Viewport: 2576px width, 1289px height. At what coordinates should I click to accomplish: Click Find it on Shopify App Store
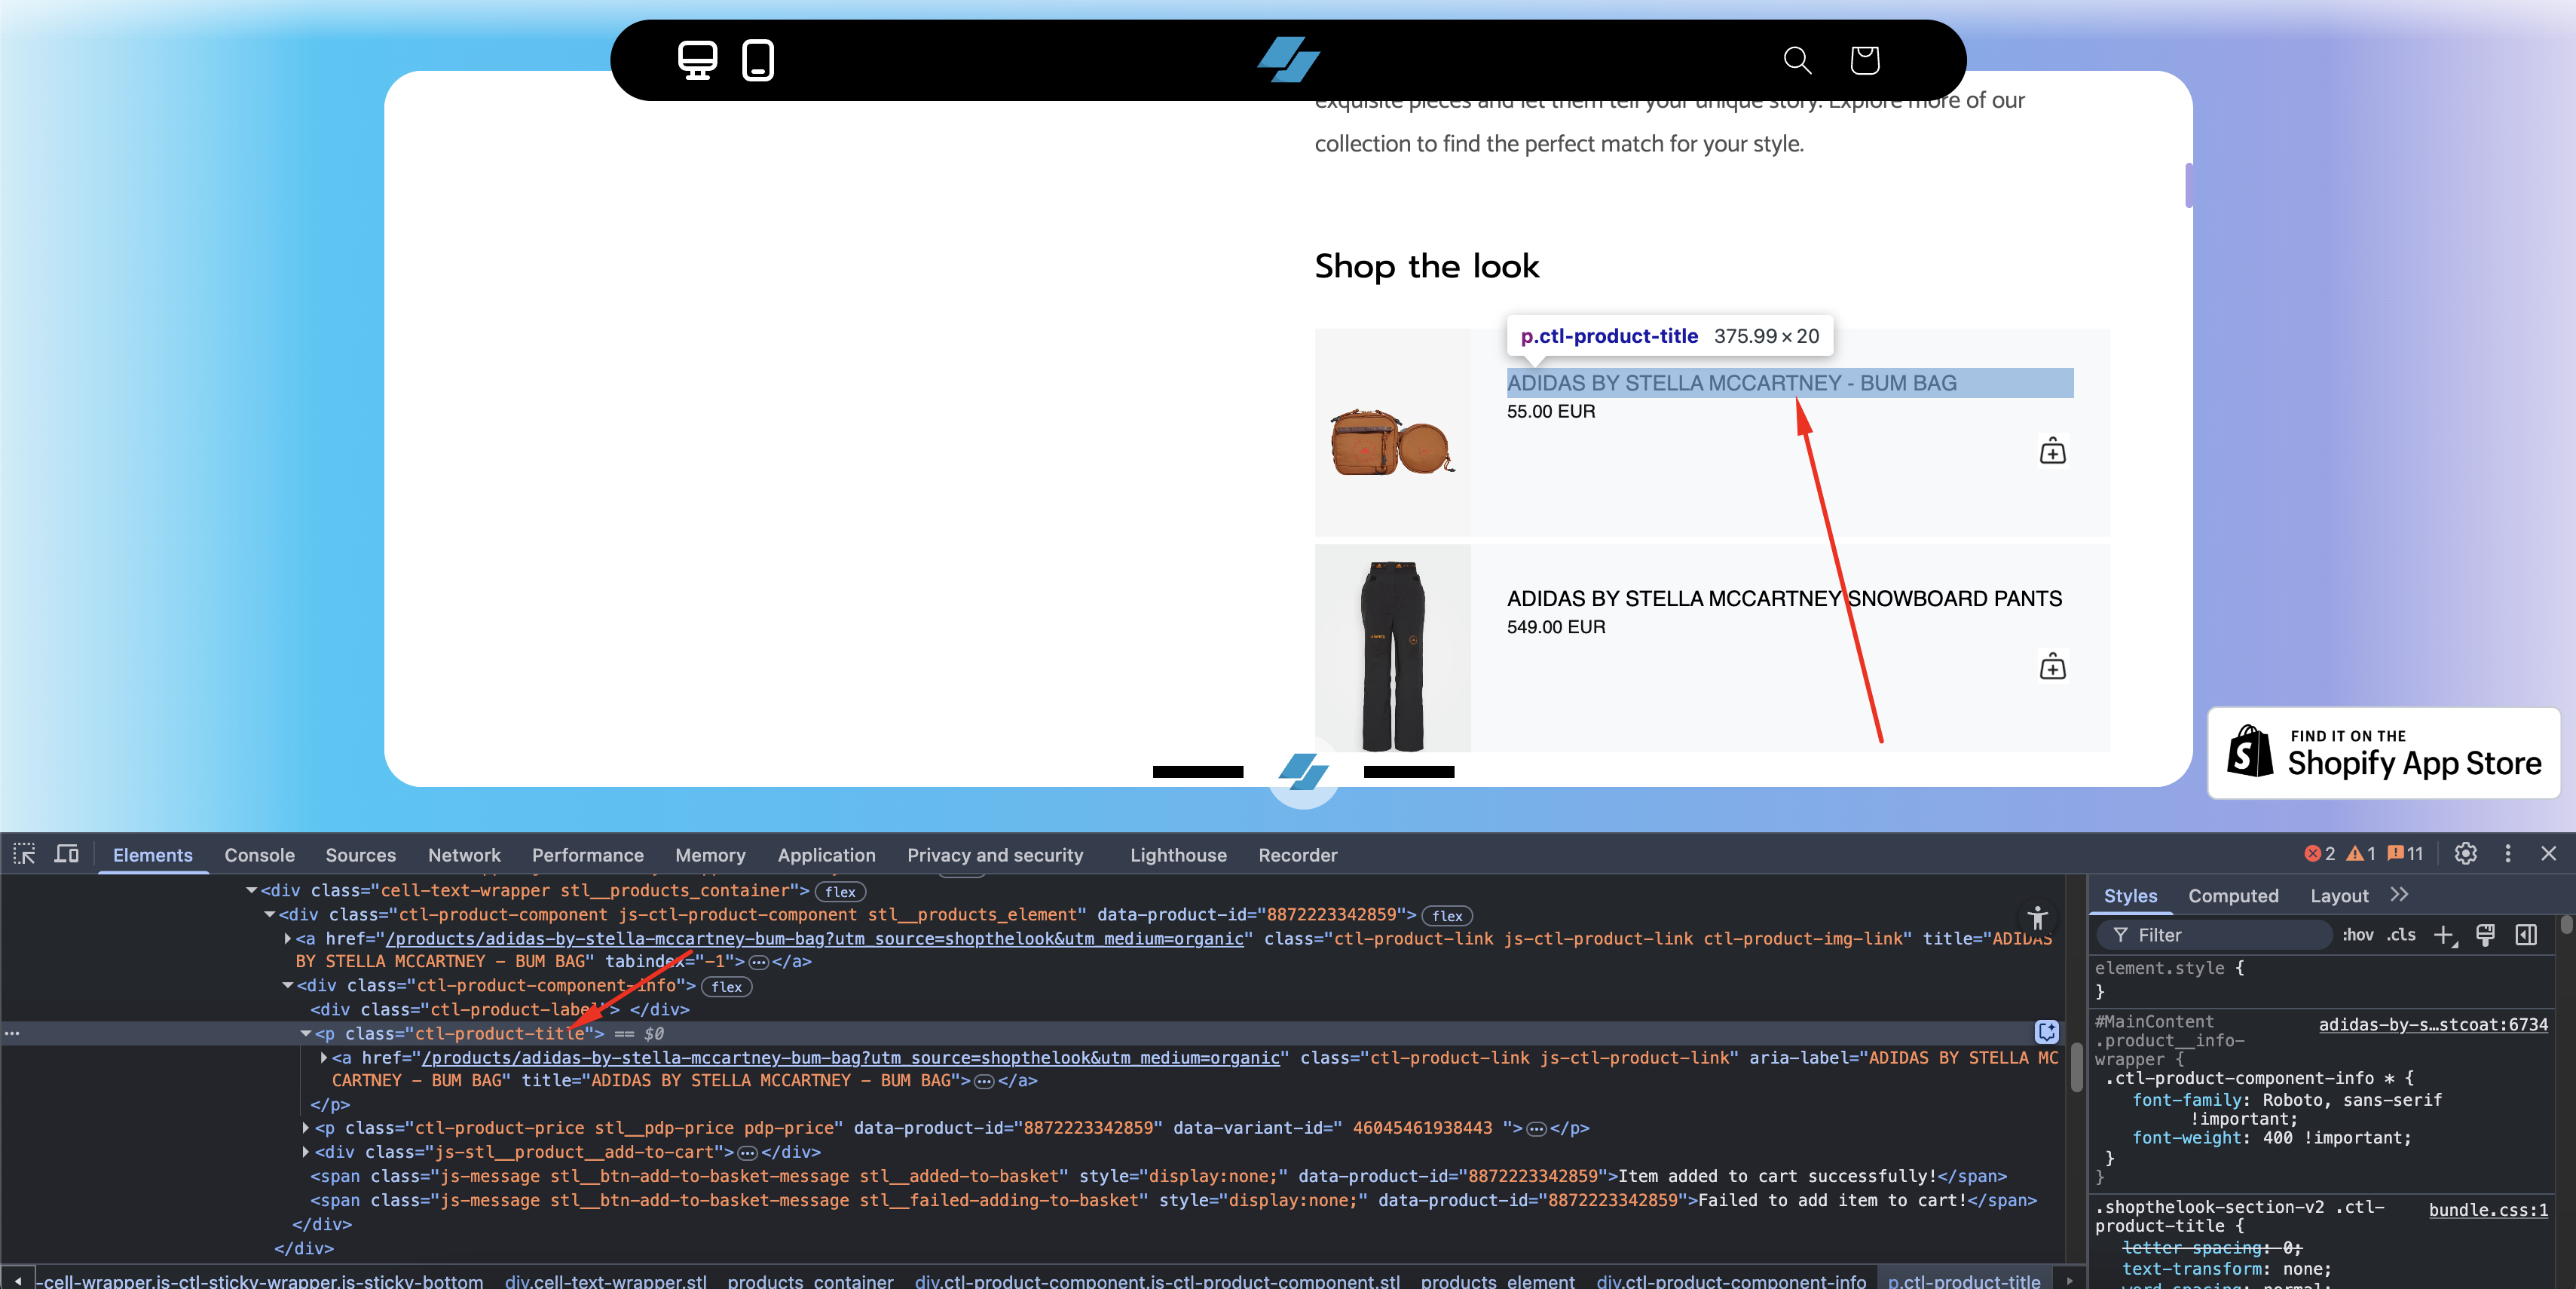click(x=2383, y=753)
